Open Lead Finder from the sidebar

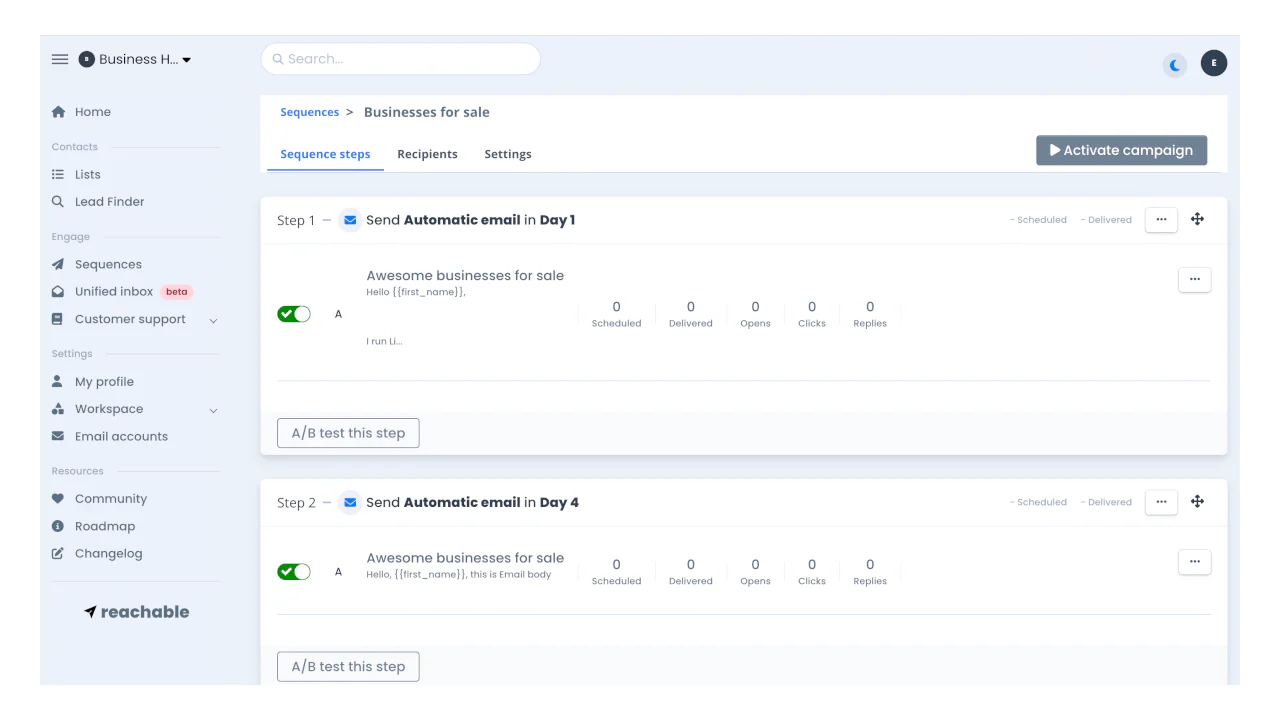pyautogui.click(x=109, y=202)
